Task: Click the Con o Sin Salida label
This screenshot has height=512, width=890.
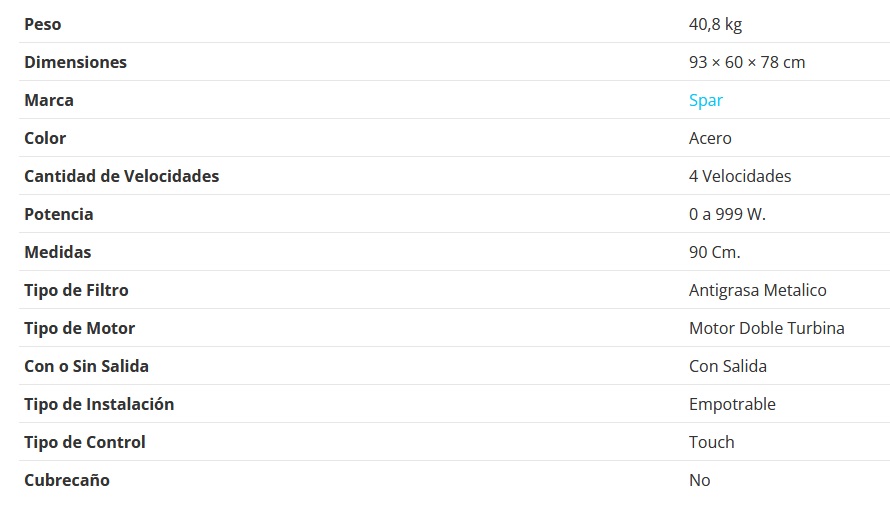Action: [86, 366]
